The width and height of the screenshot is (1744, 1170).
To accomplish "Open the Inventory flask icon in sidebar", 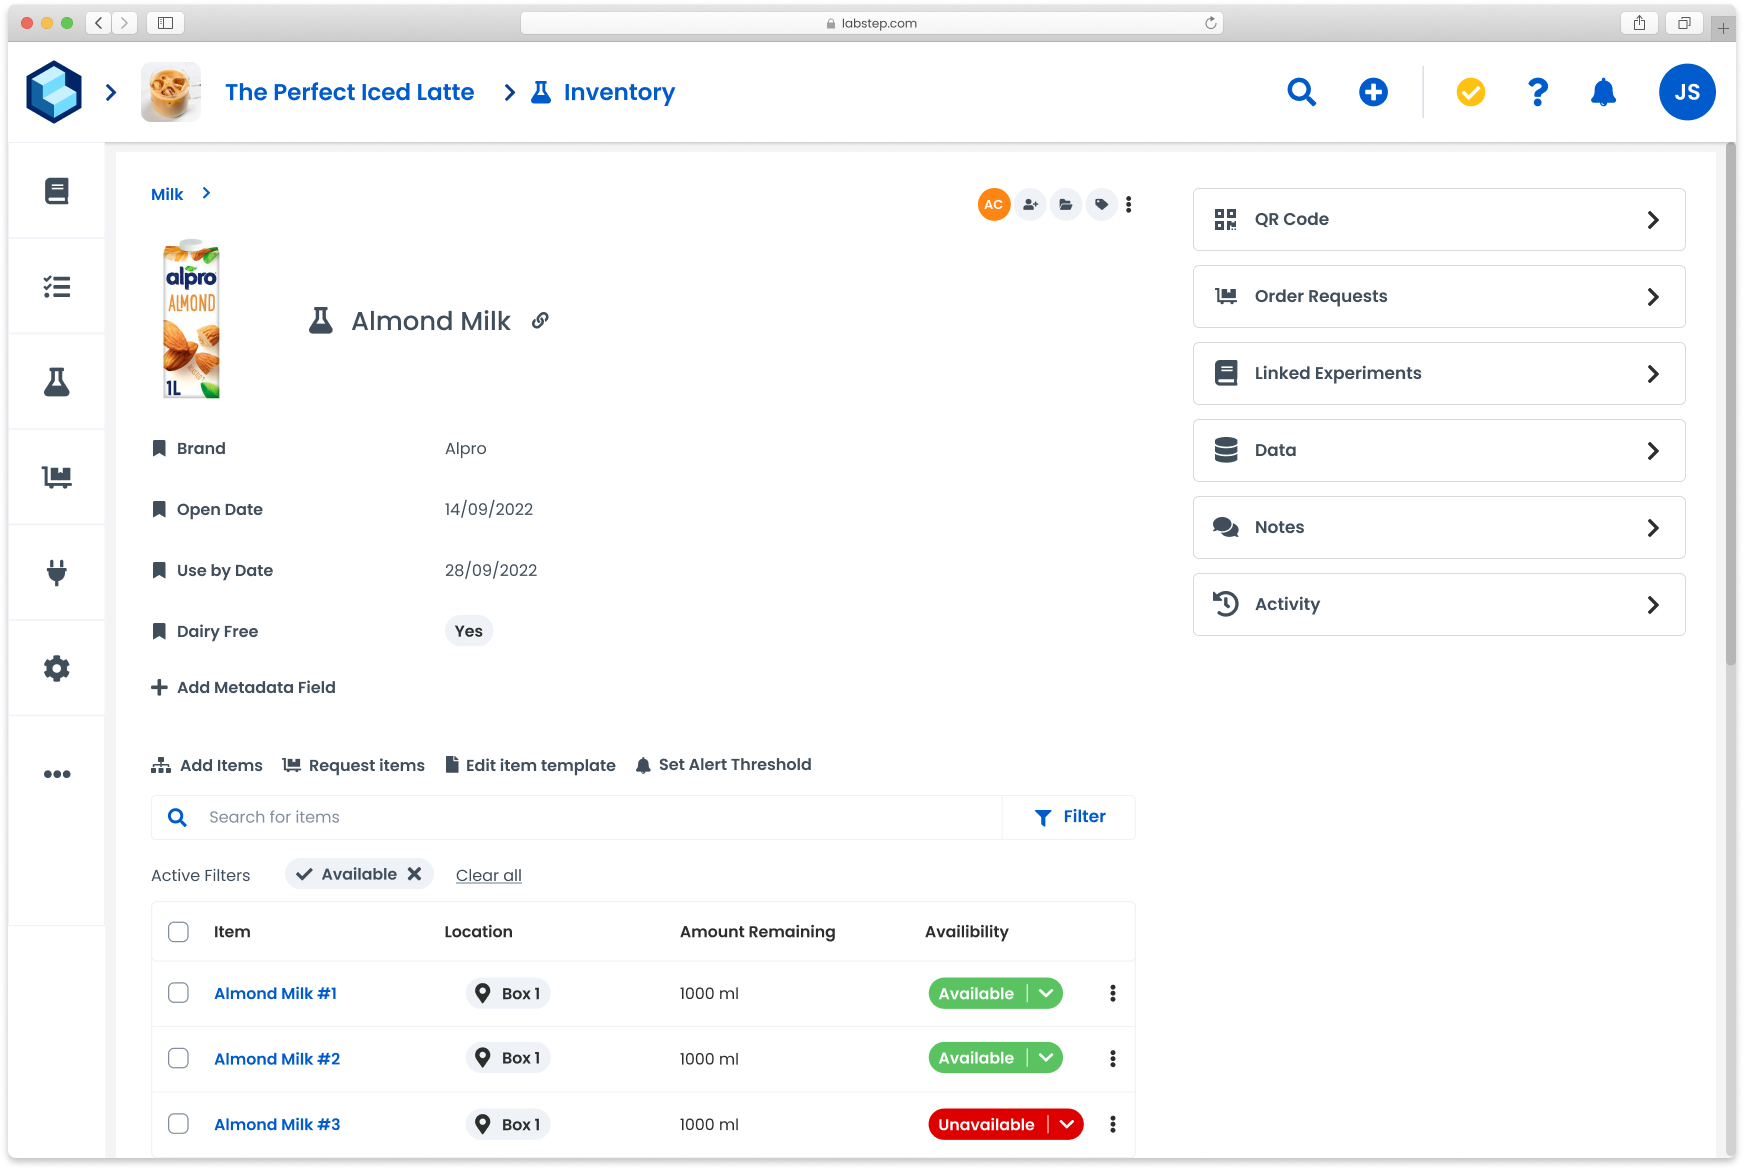I will tap(57, 381).
